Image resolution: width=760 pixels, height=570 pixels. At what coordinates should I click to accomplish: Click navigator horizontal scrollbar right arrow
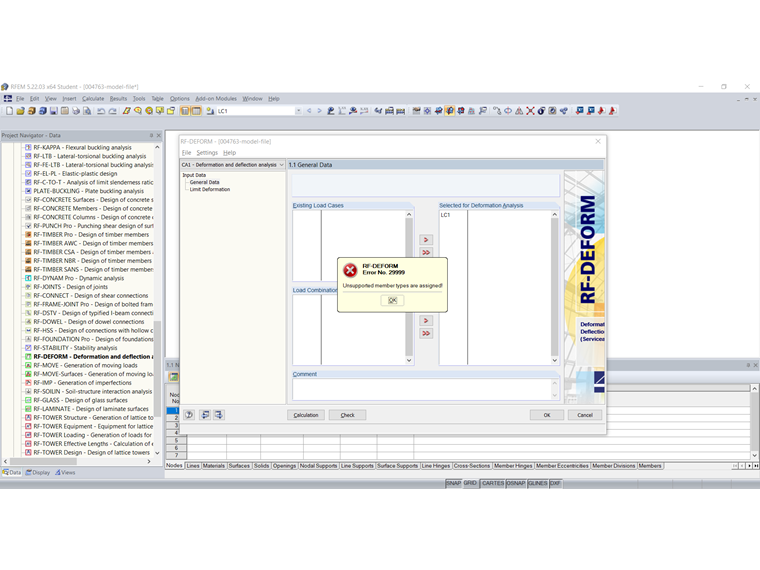point(149,461)
